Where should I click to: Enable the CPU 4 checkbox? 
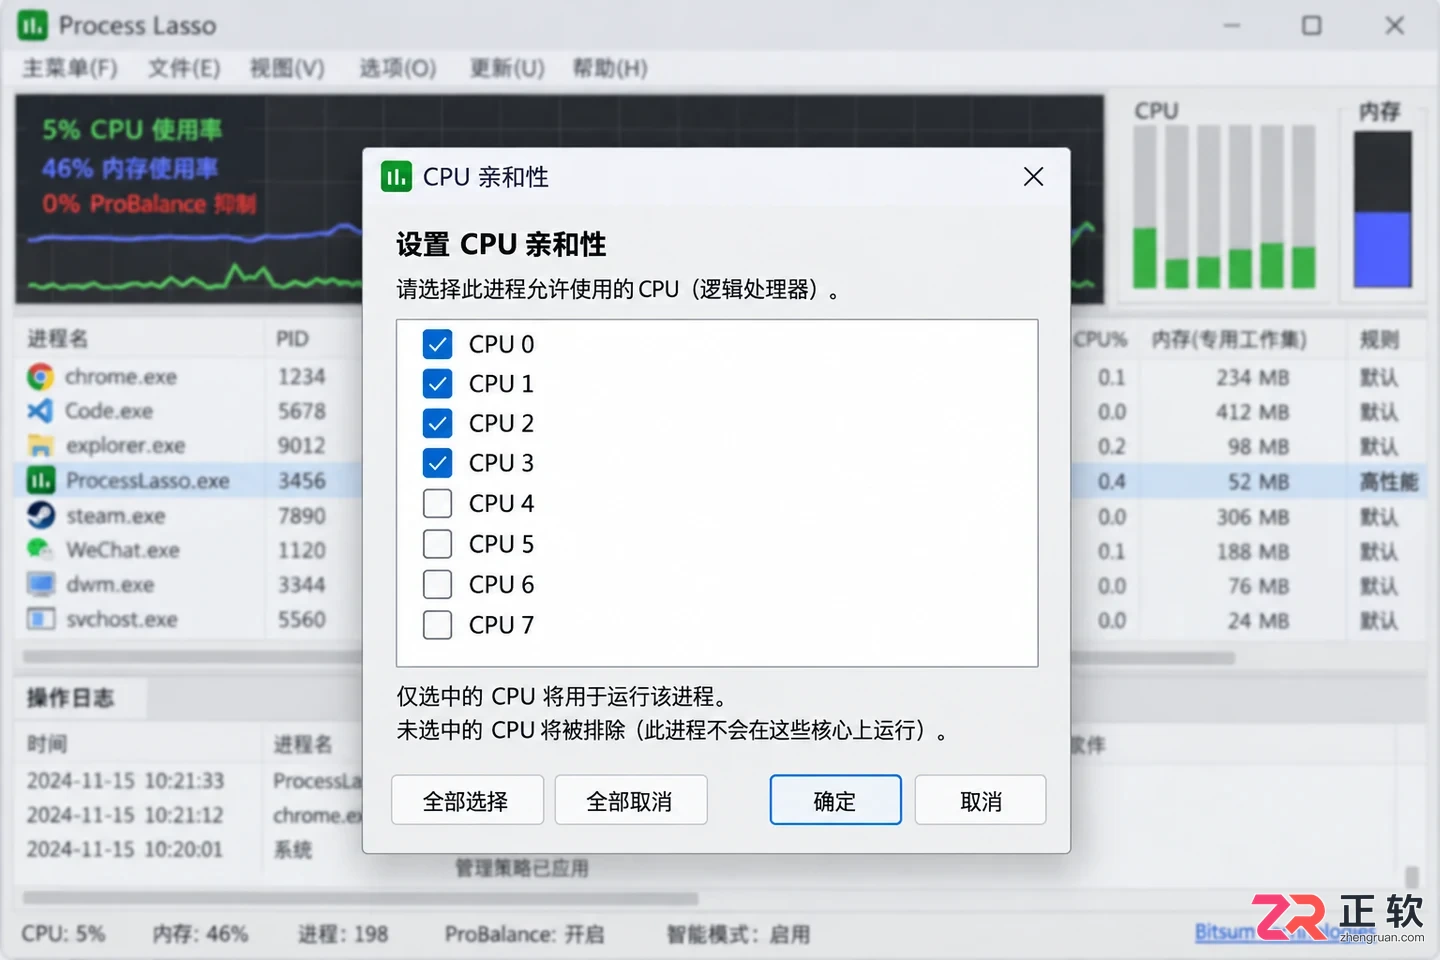[438, 503]
